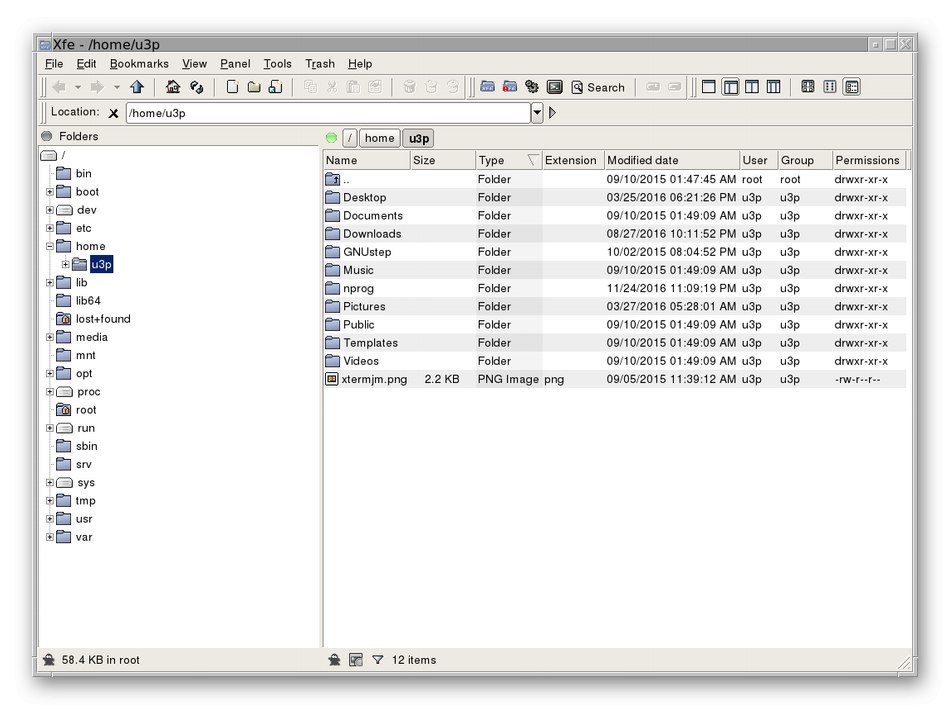The height and width of the screenshot is (709, 950).
Task: Go up to the parent directory
Action: [137, 88]
